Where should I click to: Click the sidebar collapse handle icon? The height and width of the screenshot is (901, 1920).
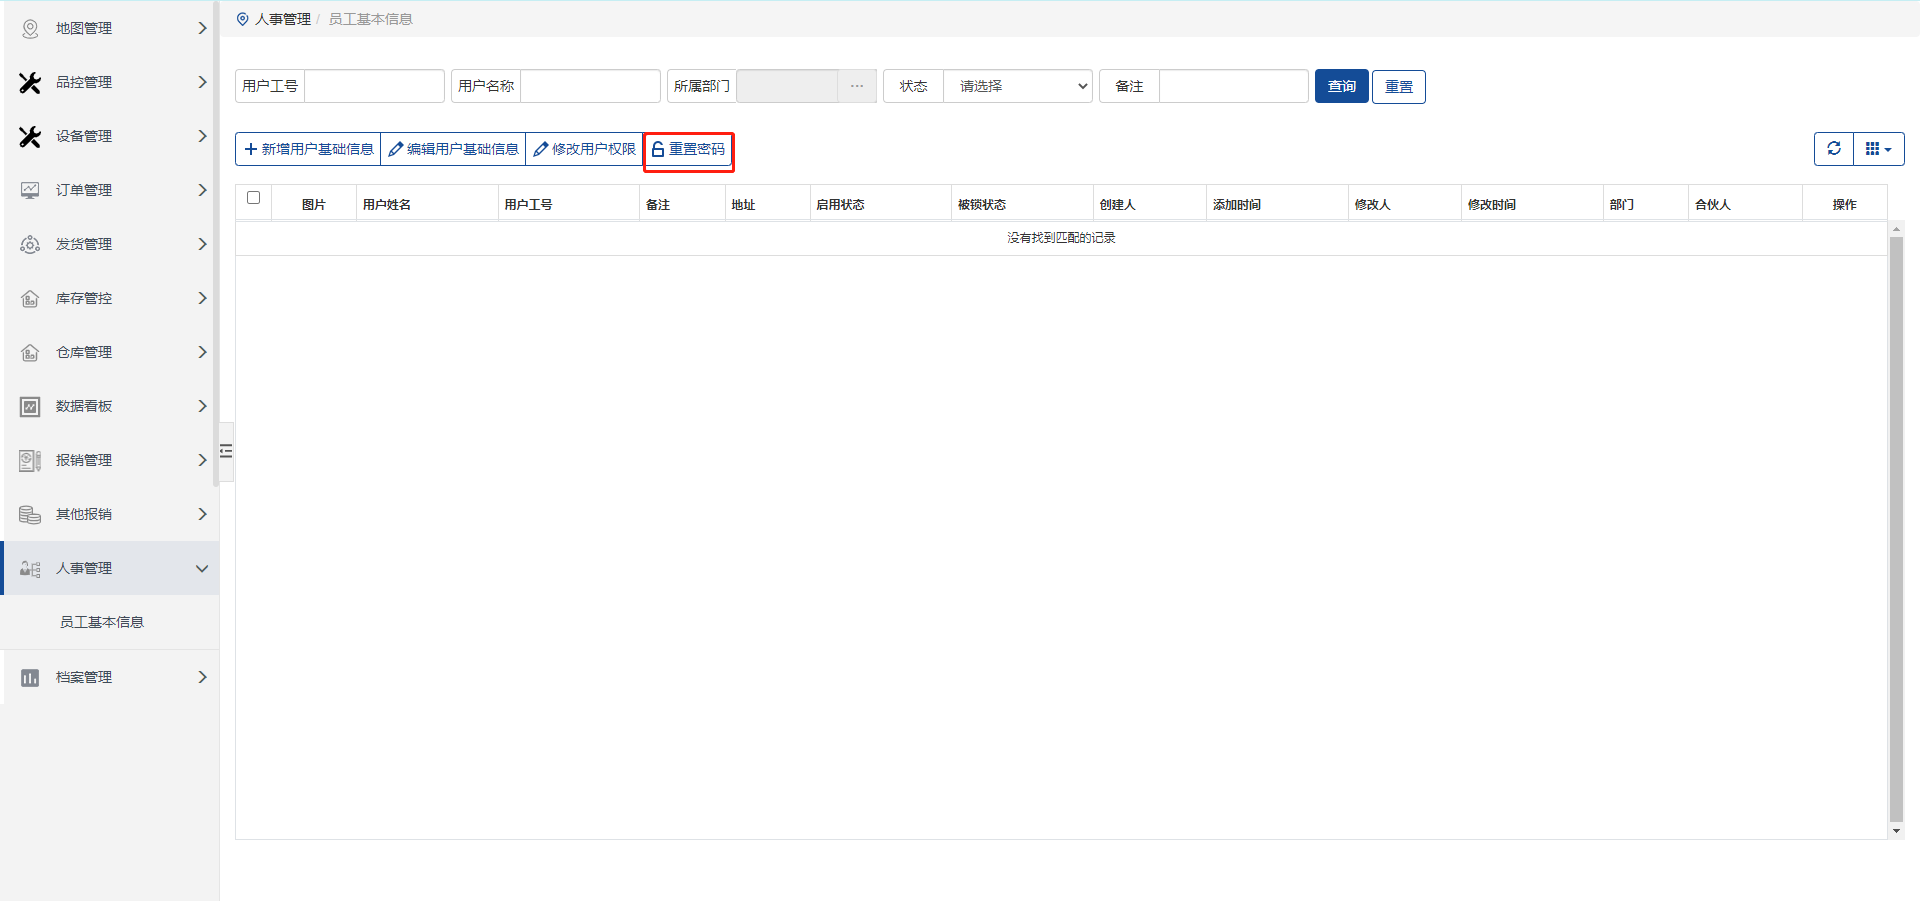pos(226,451)
